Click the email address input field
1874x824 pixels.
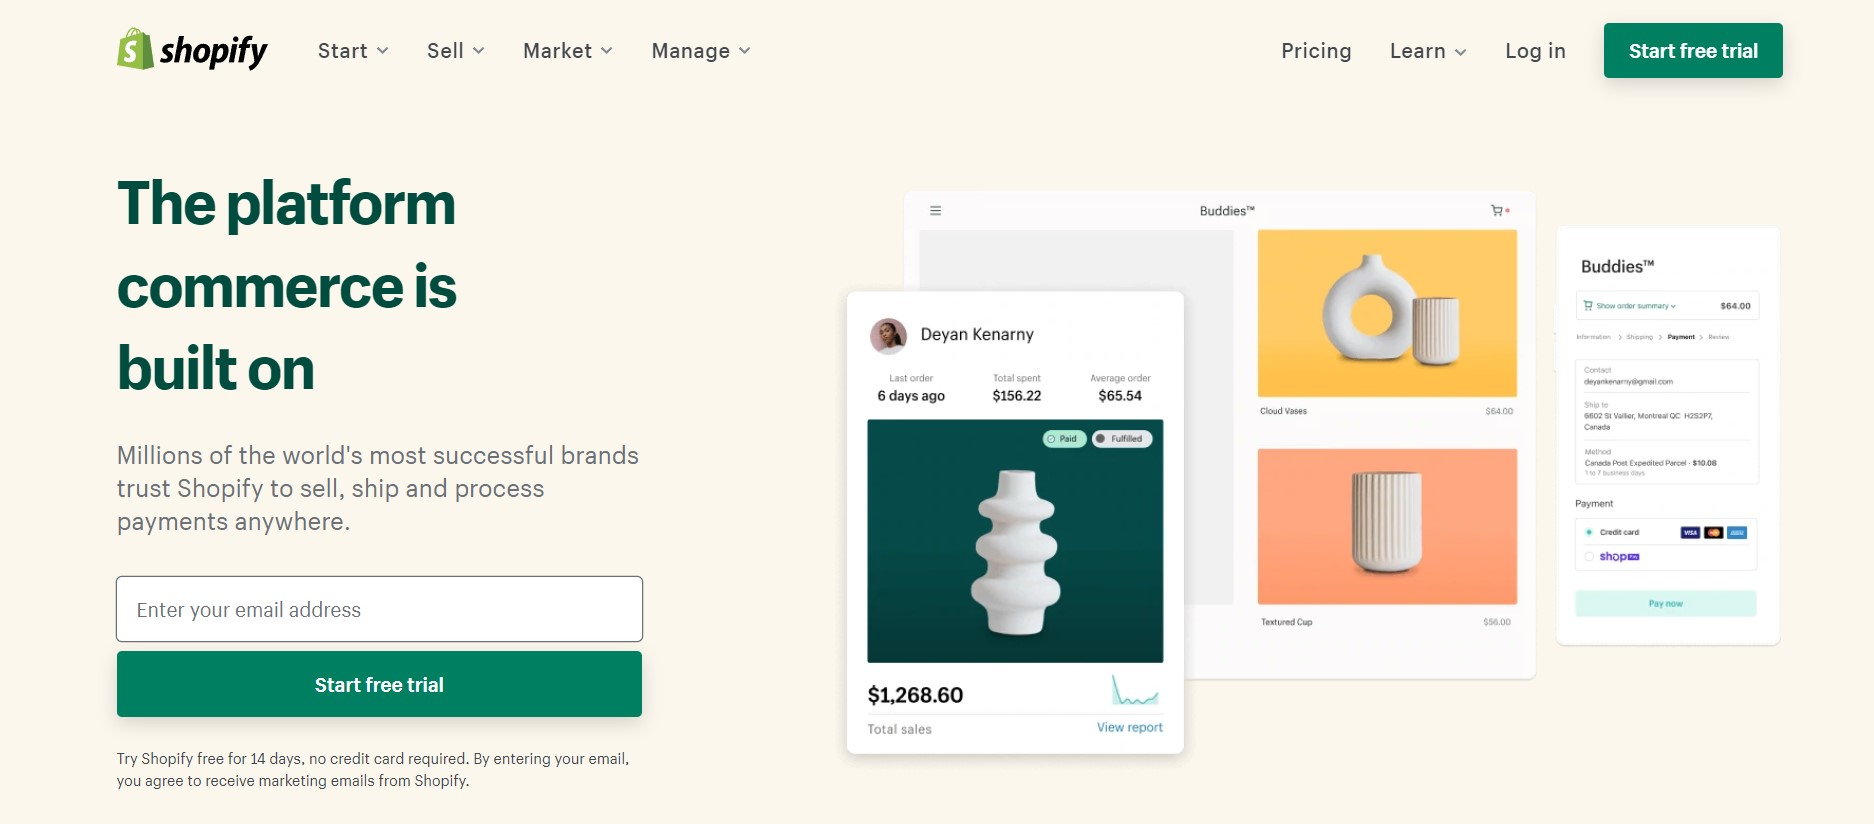pyautogui.click(x=379, y=609)
